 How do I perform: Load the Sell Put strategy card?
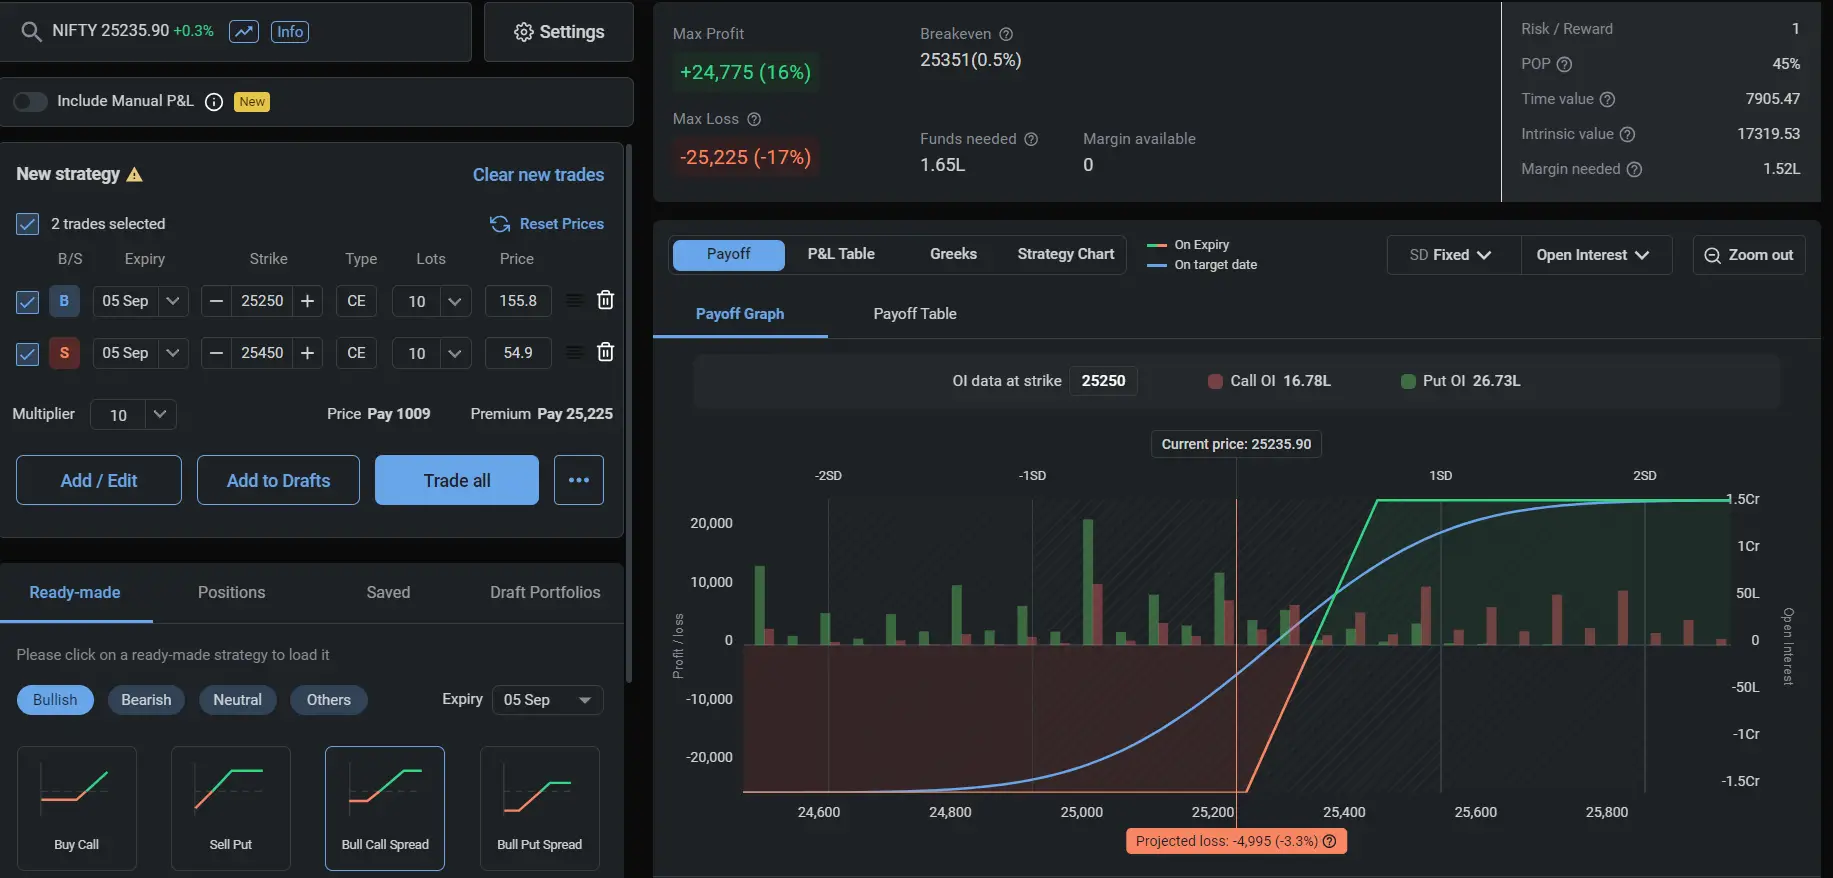231,808
